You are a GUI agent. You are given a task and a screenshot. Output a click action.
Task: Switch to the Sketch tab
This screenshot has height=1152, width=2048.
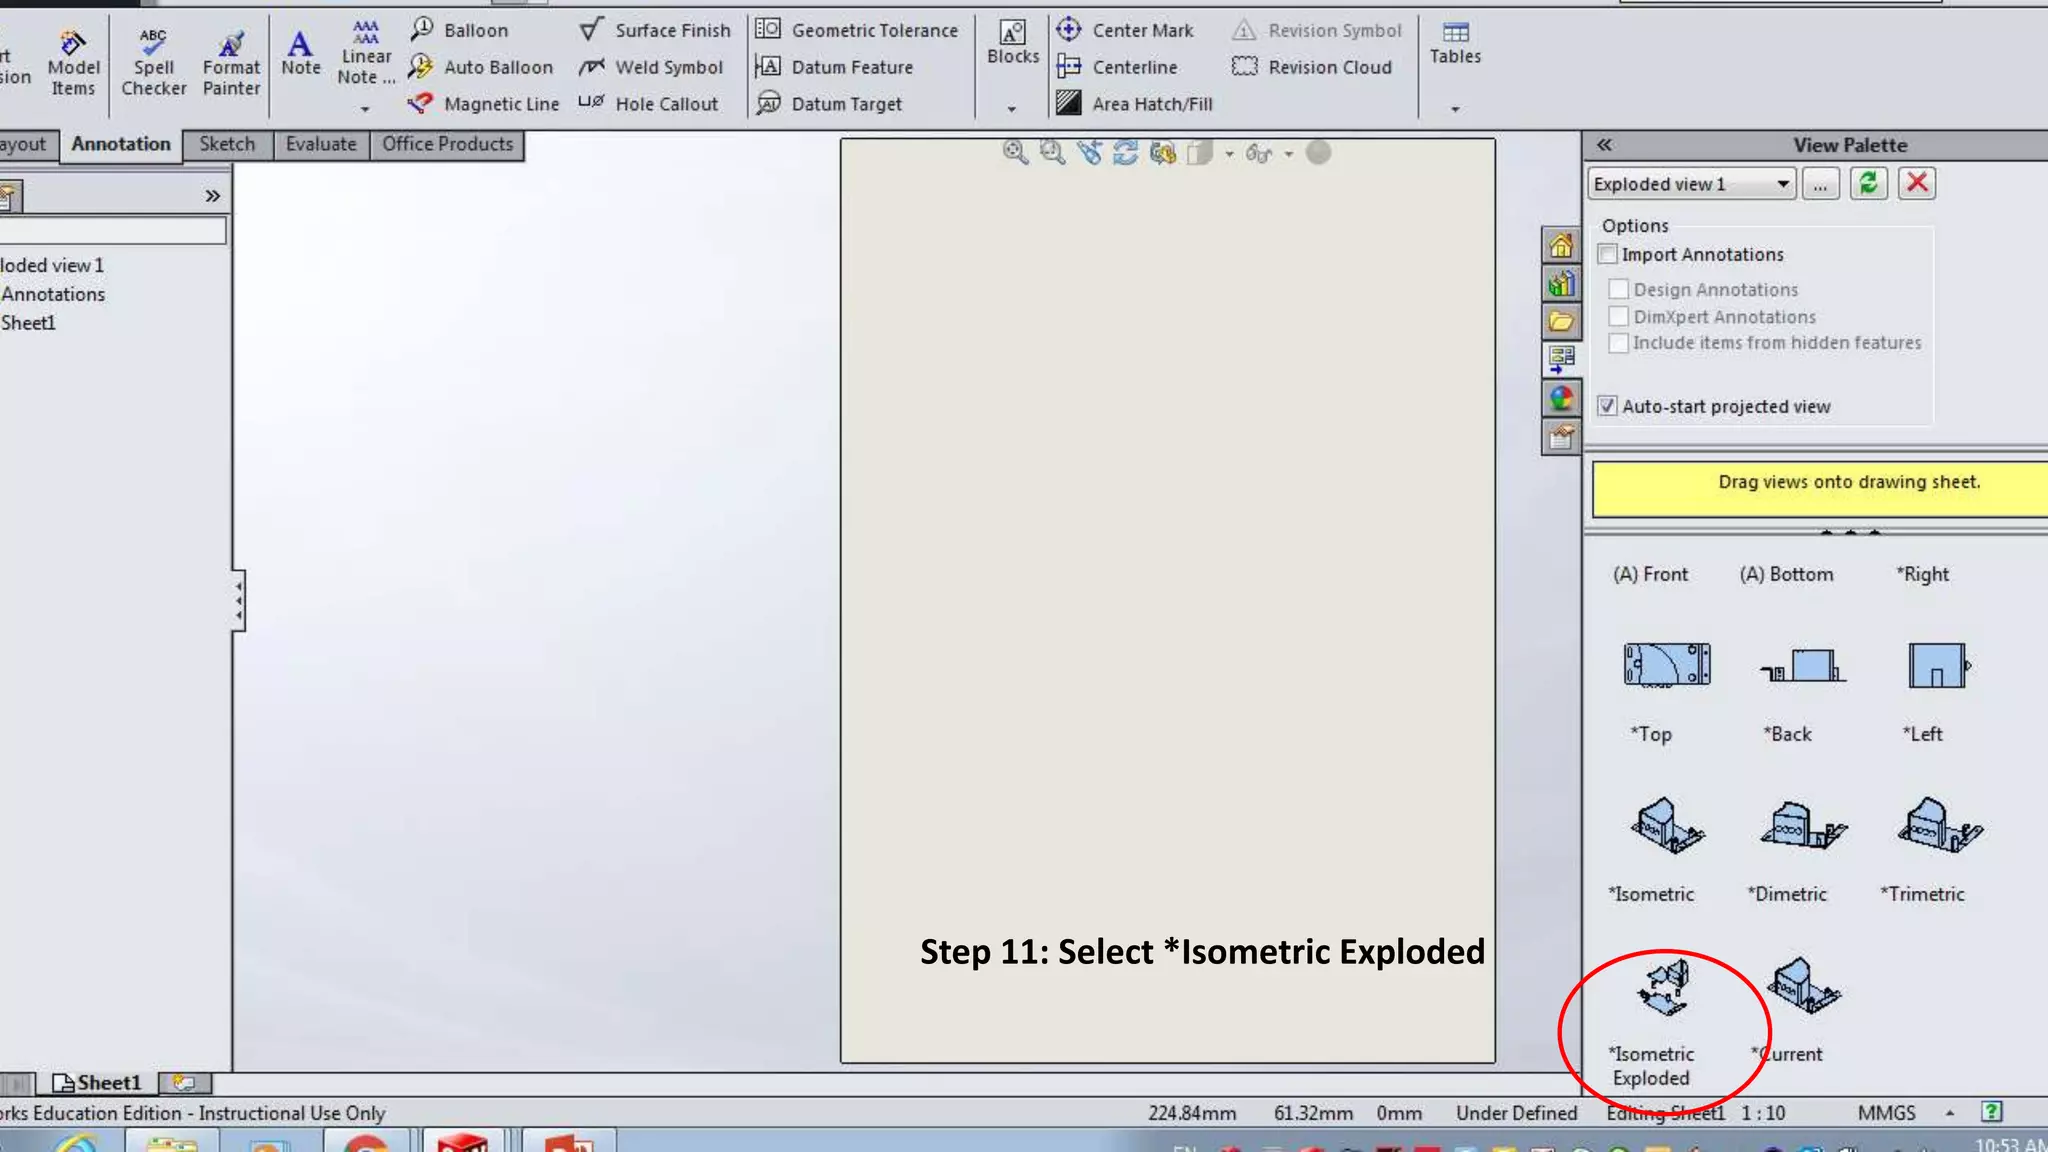227,144
